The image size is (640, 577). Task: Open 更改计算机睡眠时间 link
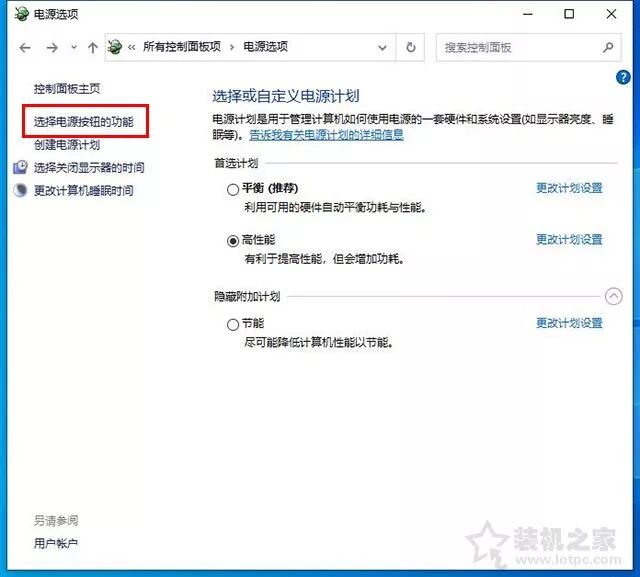coord(84,190)
